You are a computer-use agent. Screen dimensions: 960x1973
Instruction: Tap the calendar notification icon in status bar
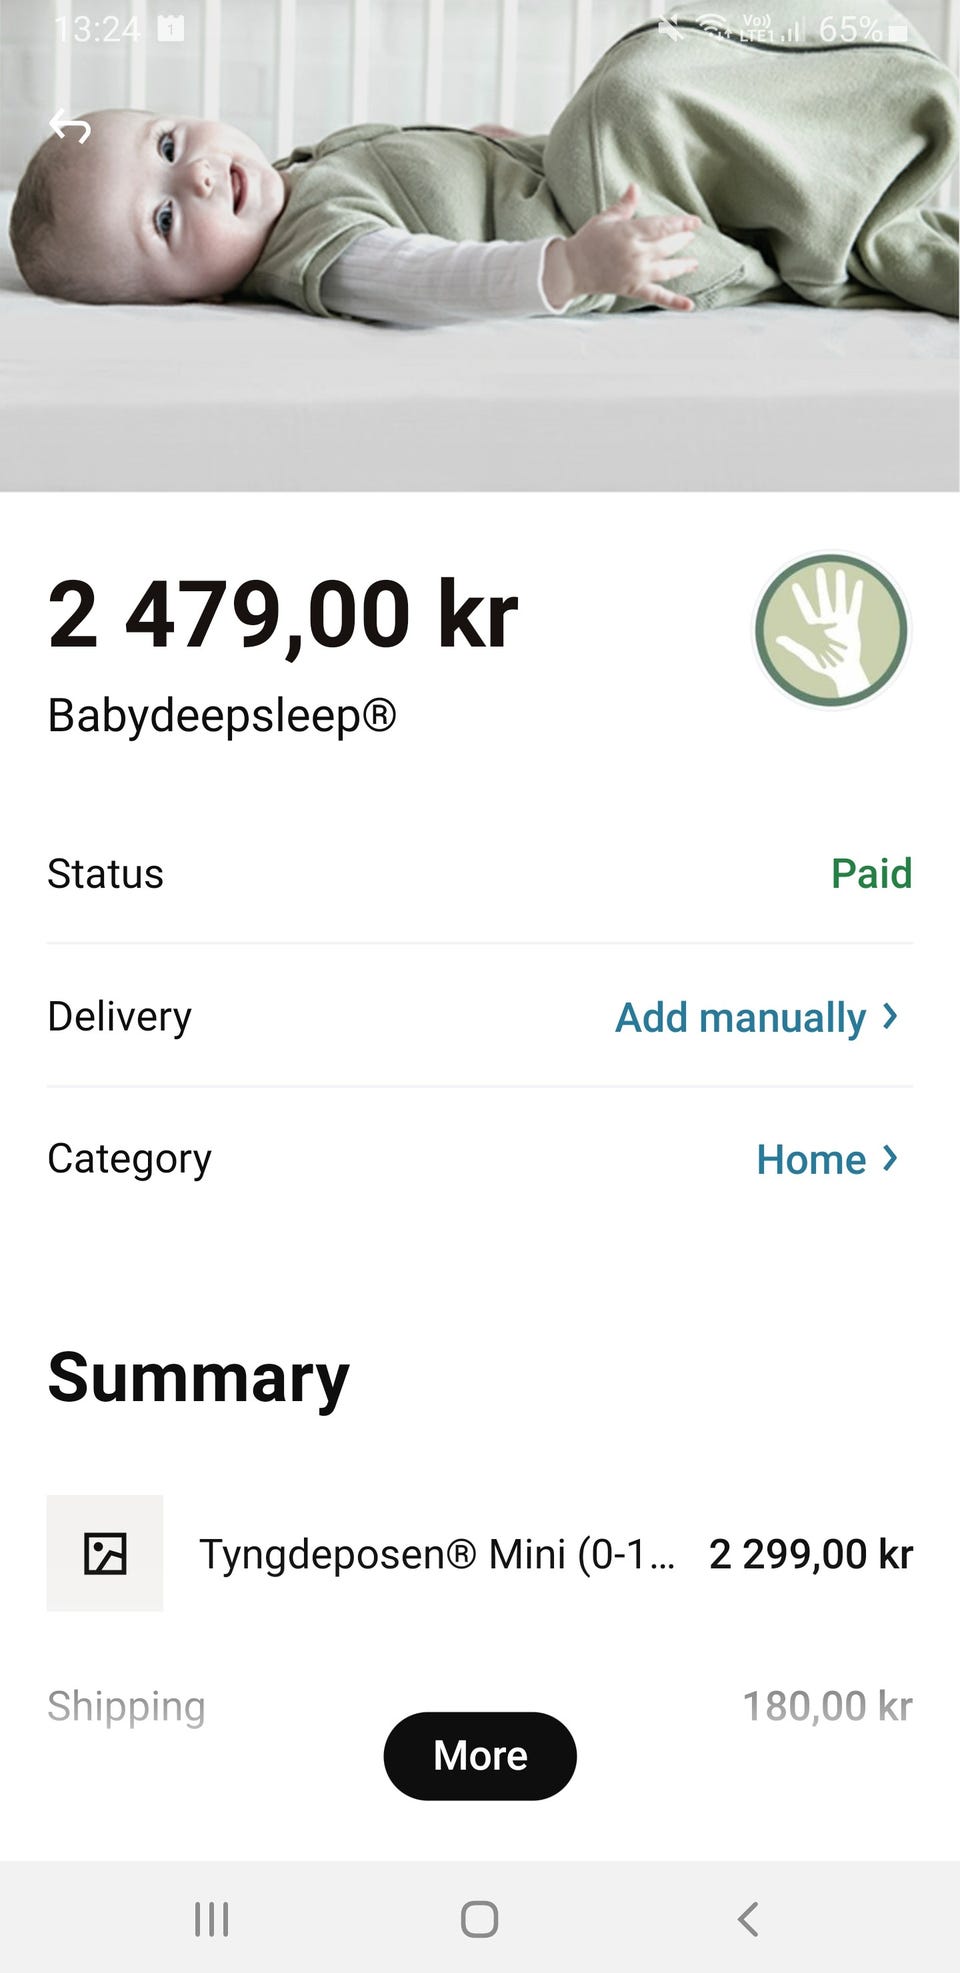tap(171, 29)
